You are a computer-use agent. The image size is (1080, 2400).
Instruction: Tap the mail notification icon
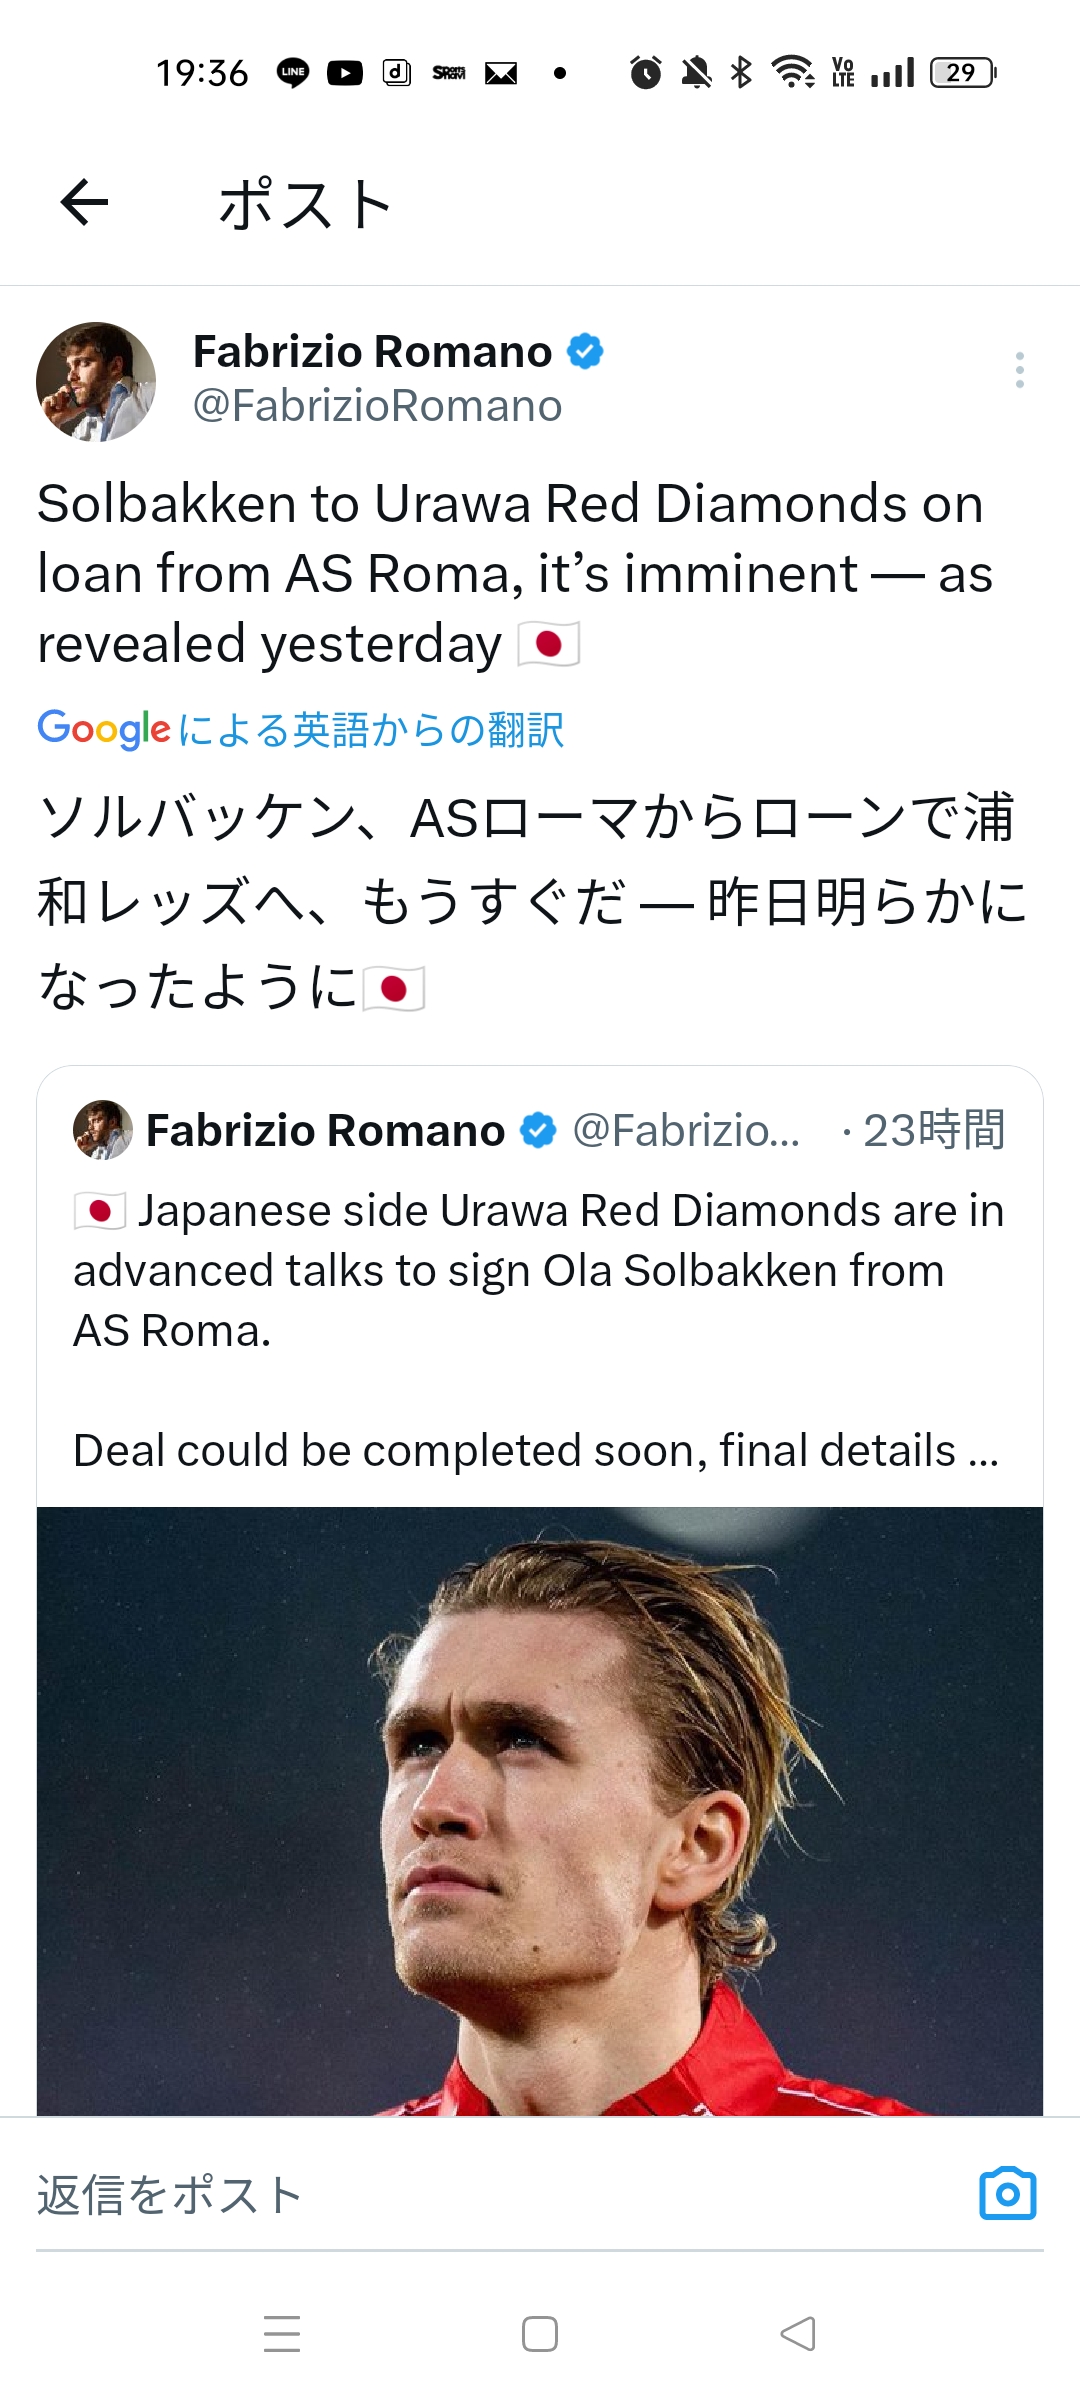501,73
